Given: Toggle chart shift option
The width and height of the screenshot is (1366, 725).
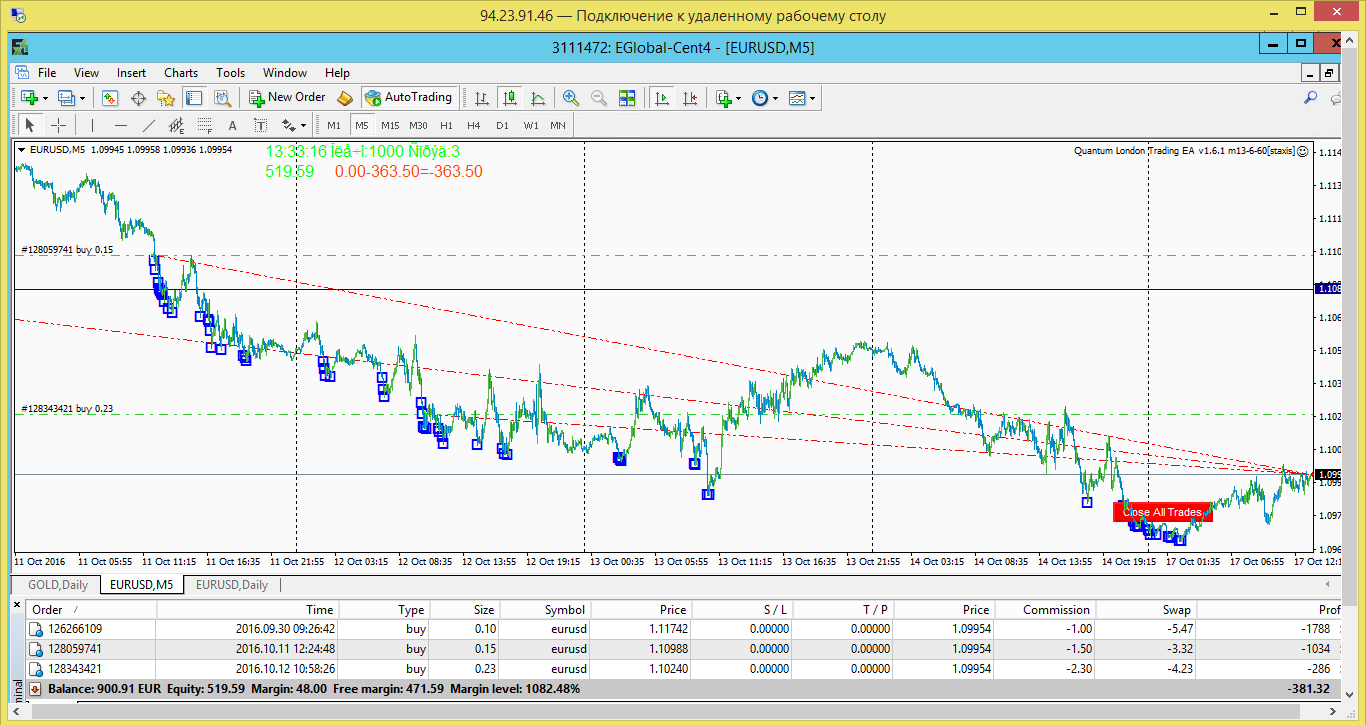Looking at the screenshot, I should tap(690, 98).
